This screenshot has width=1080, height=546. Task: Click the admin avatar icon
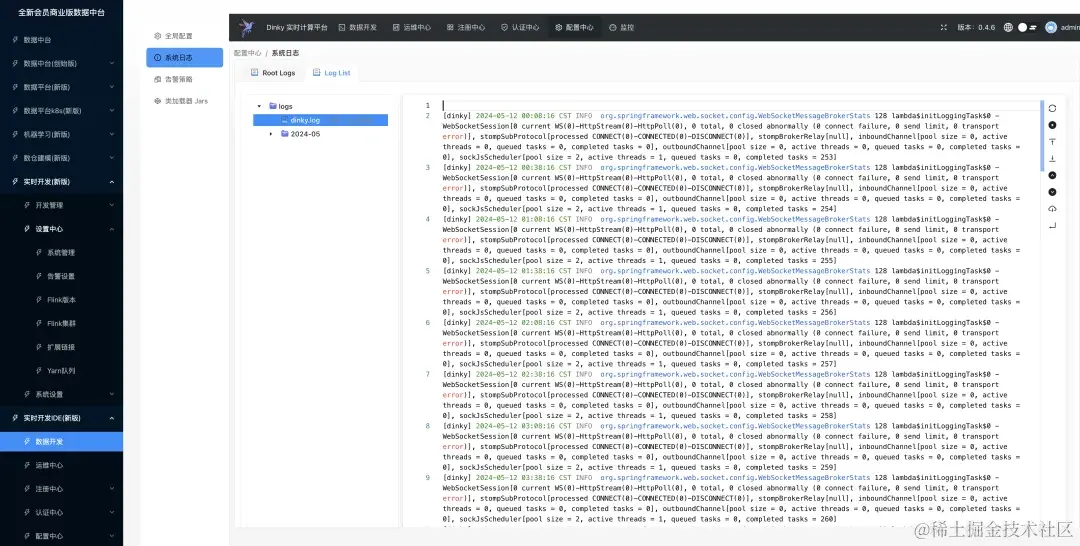pyautogui.click(x=1050, y=28)
